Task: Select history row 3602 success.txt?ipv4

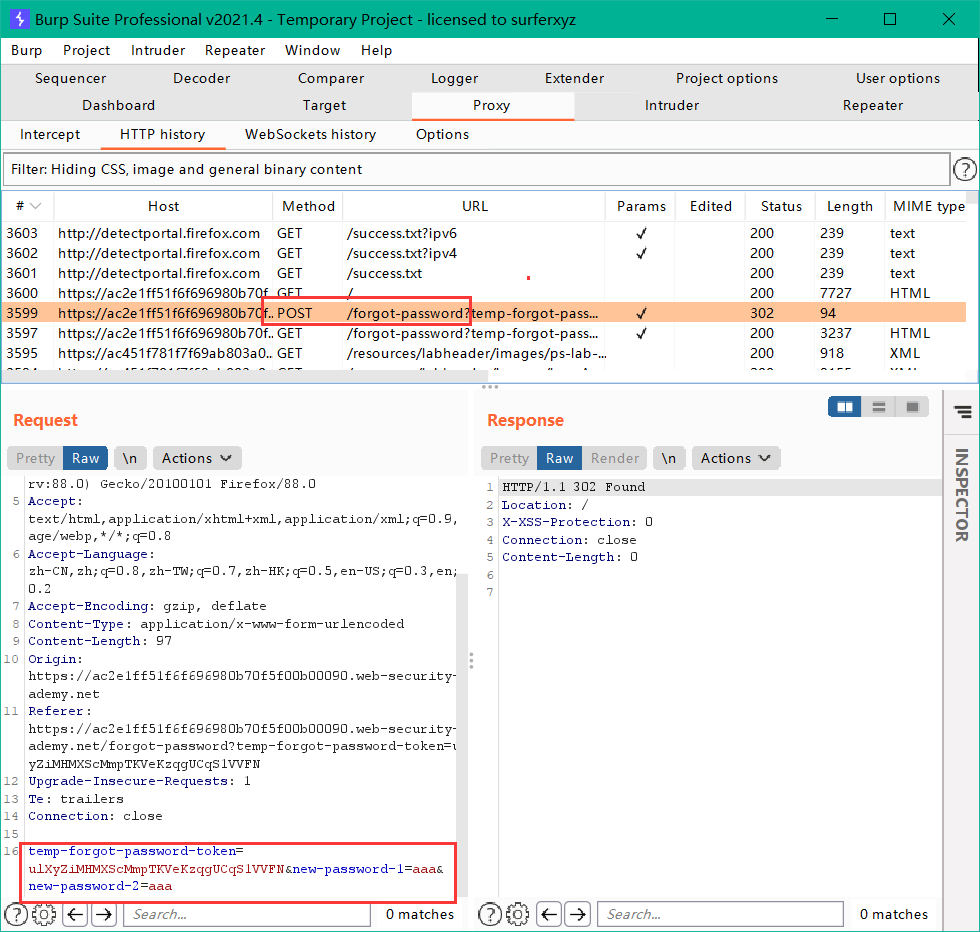Action: [x=484, y=253]
